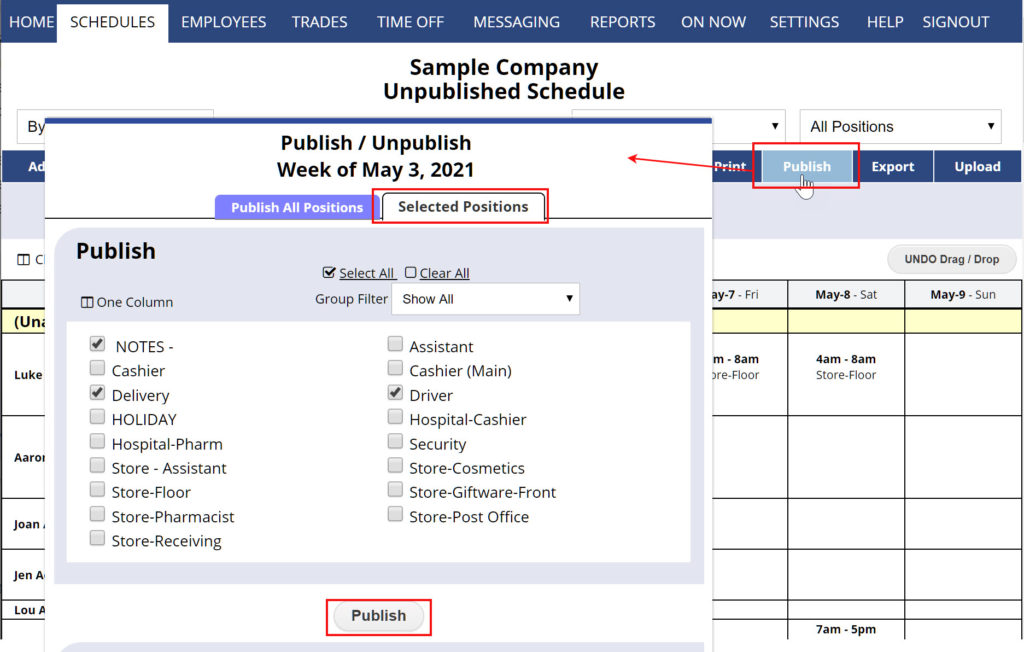The image size is (1024, 652).
Task: Click the Upload button on the toolbar
Action: pyautogui.click(x=977, y=166)
